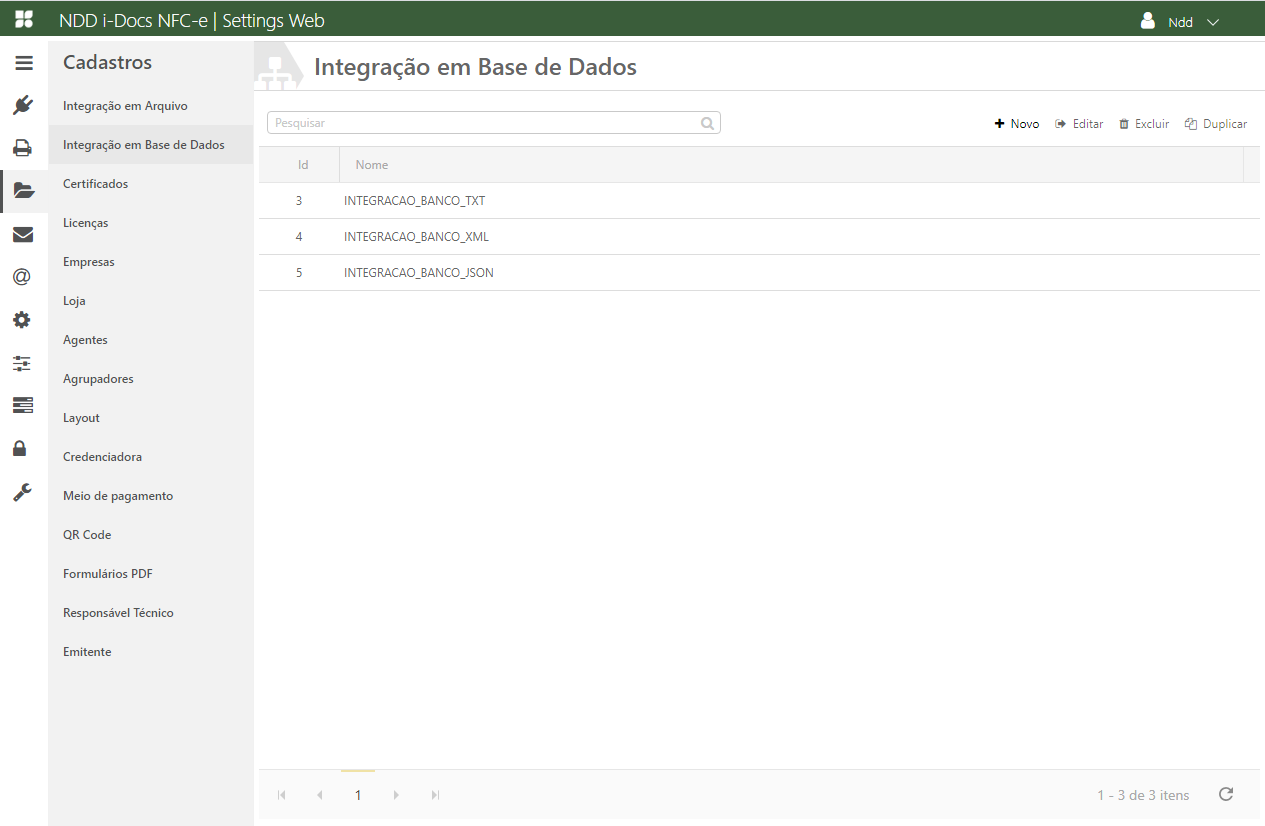
Task: Click the hamburger menu icon in sidebar
Action: (23, 63)
